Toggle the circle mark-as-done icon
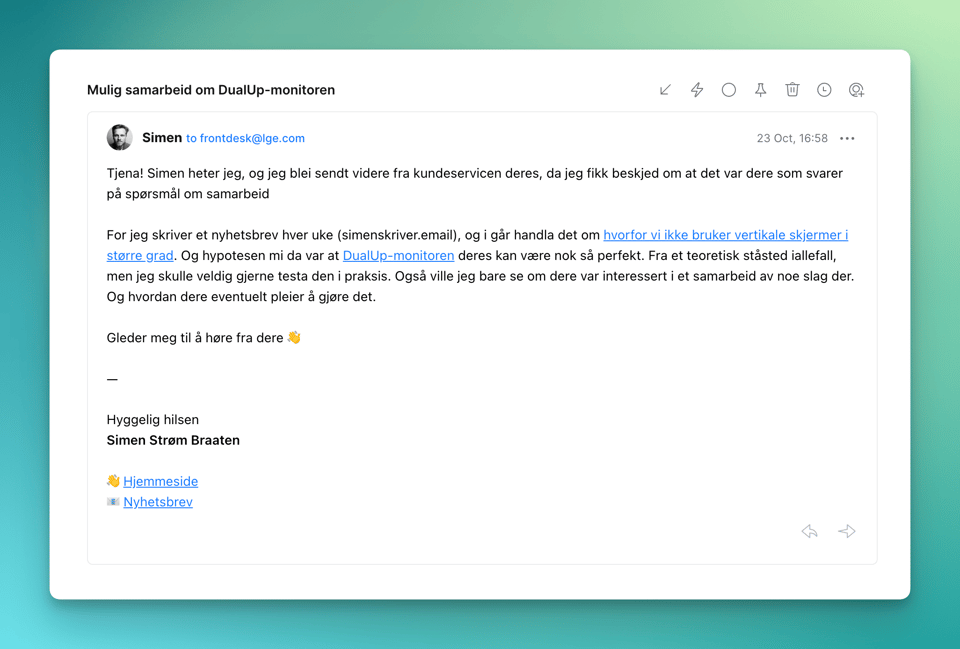The height and width of the screenshot is (649, 960). click(x=729, y=90)
